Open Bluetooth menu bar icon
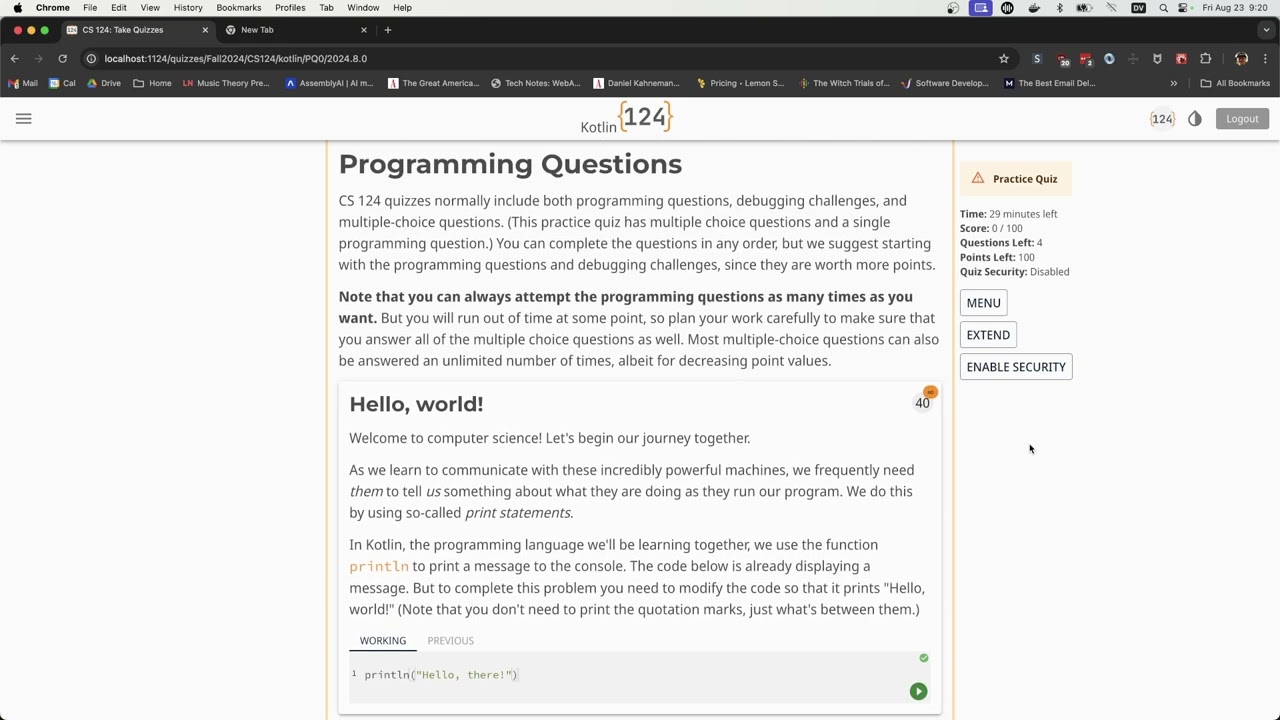 pos(1060,8)
